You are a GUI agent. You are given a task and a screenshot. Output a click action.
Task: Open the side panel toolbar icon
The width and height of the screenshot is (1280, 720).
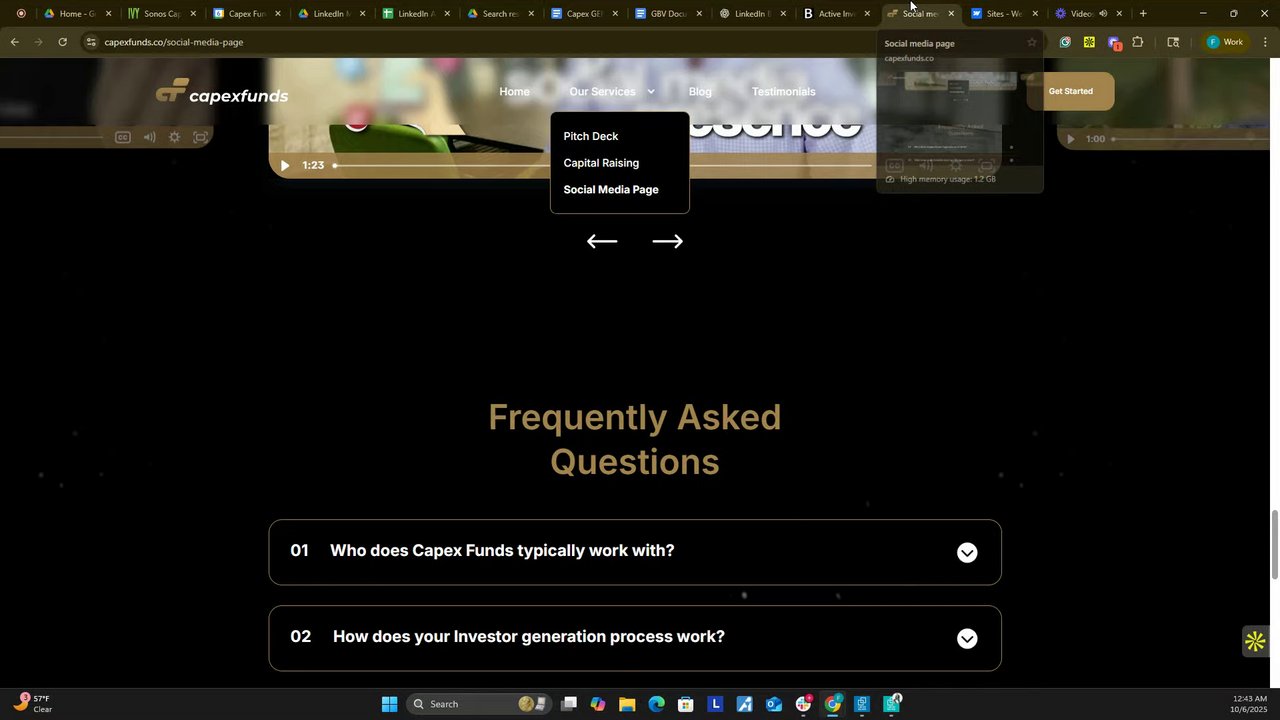[x=1173, y=42]
